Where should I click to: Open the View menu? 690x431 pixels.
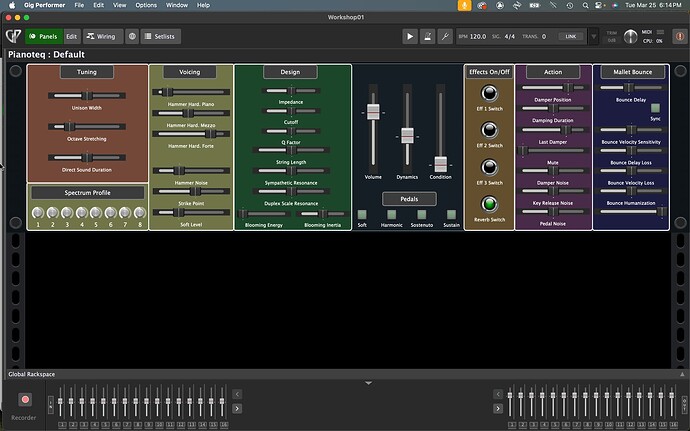119,5
